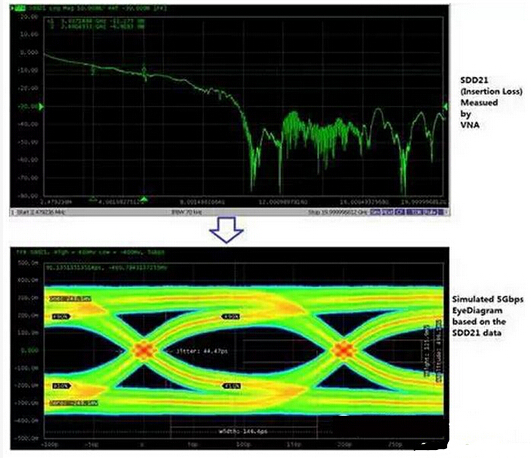Viewport: 531px width, 458px height.
Task: Click the width 144.6ps readout
Action: click(243, 431)
